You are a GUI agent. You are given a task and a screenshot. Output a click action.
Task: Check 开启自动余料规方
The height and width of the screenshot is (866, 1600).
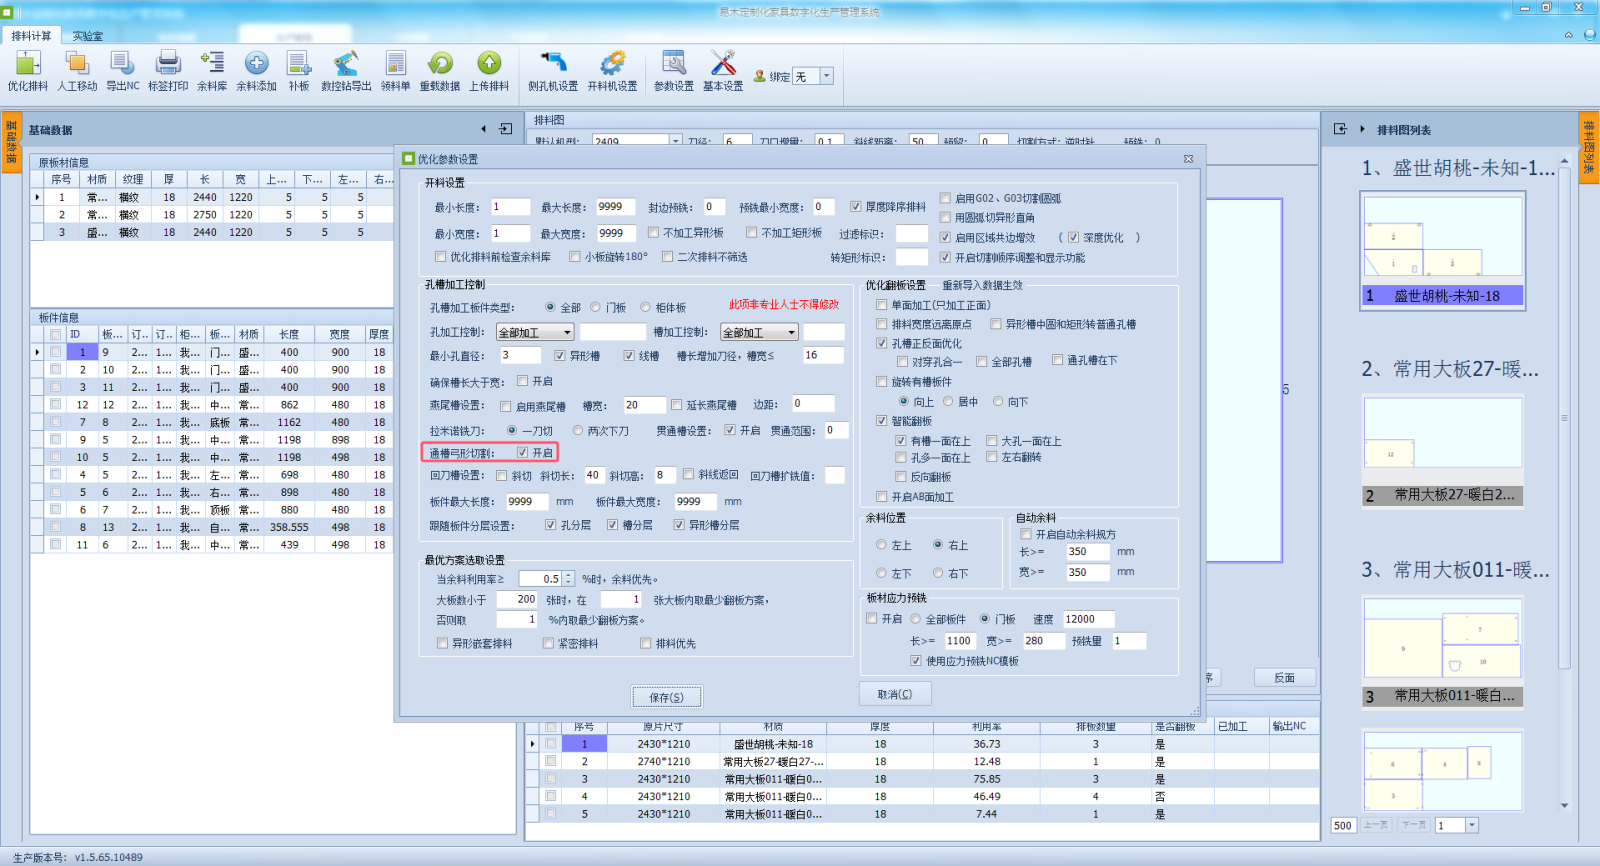point(1025,534)
